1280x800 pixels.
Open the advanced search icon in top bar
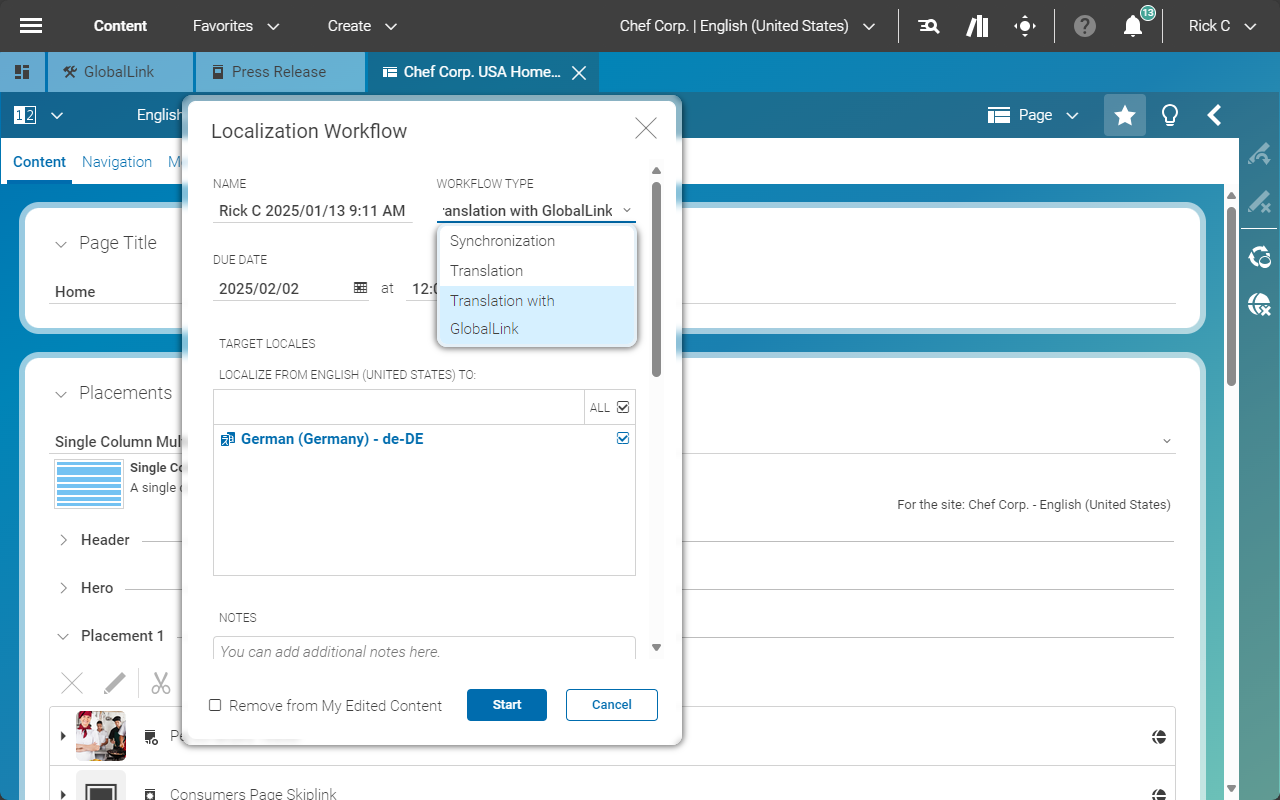(x=927, y=25)
